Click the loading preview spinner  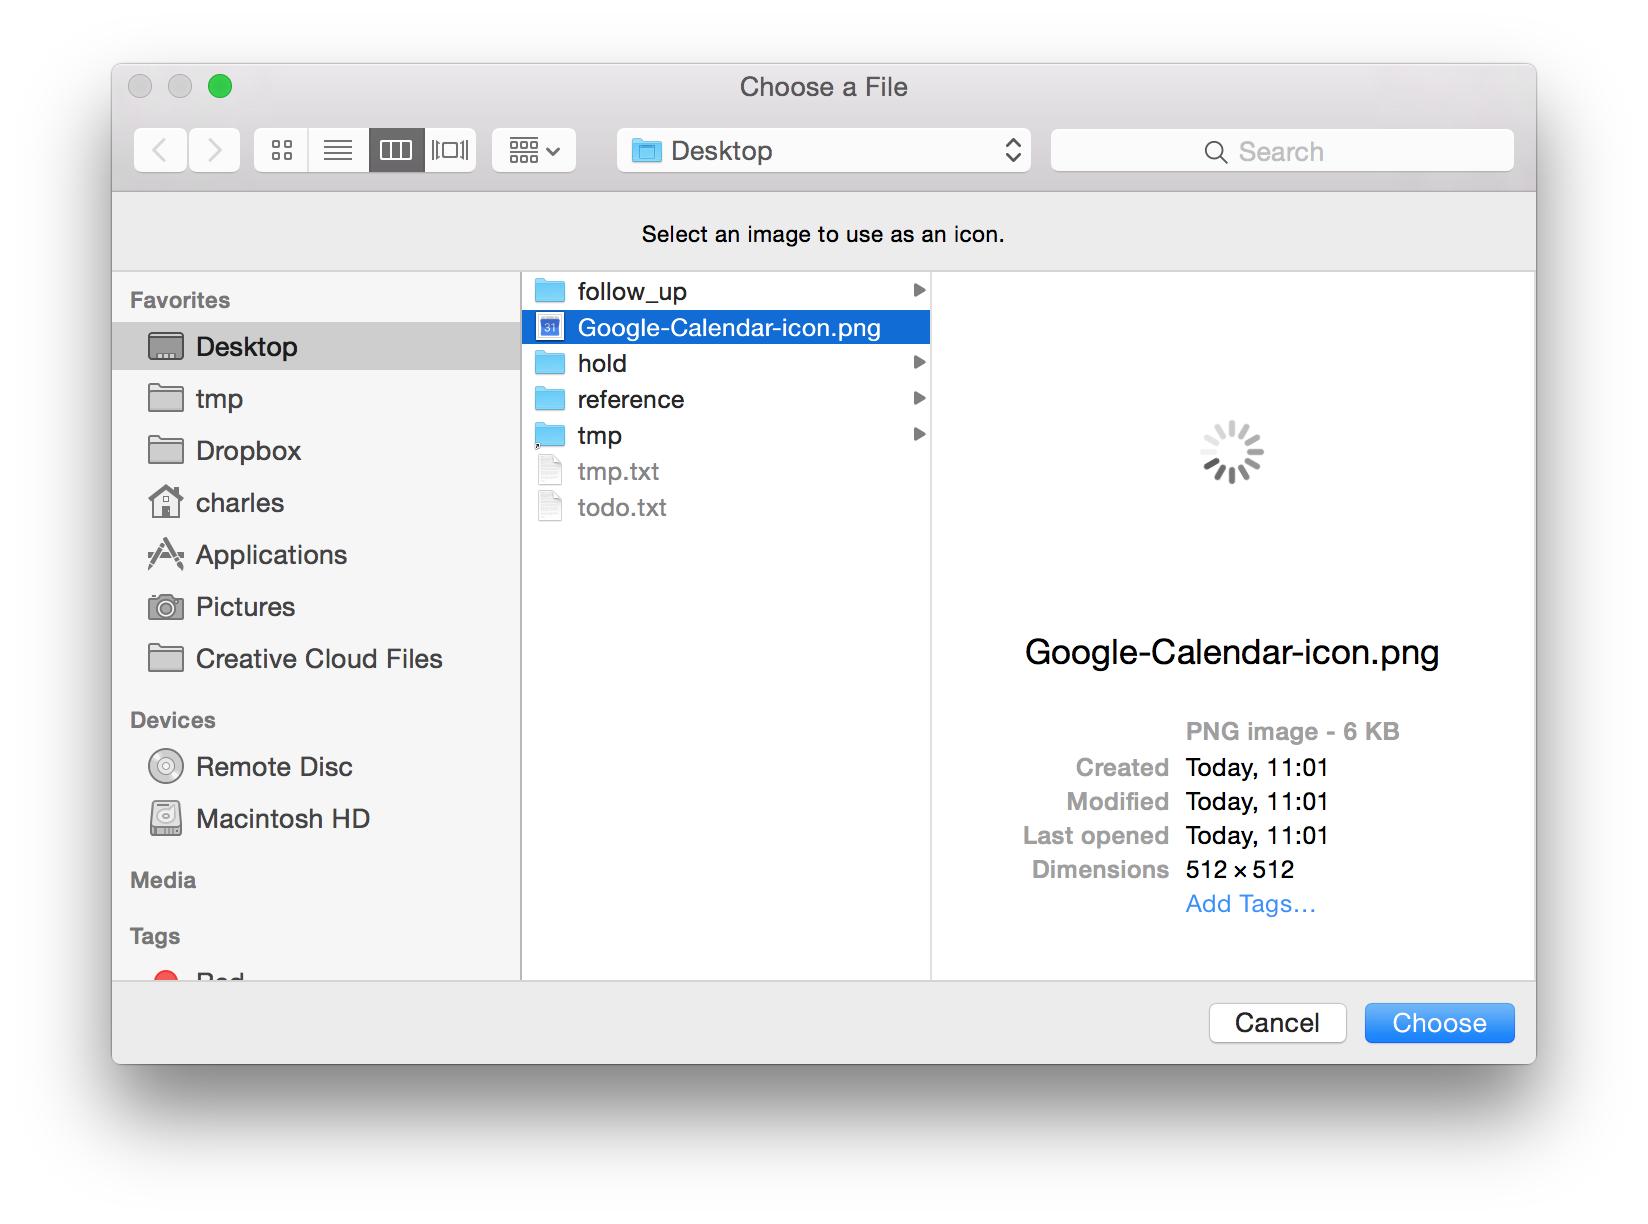tap(1232, 452)
